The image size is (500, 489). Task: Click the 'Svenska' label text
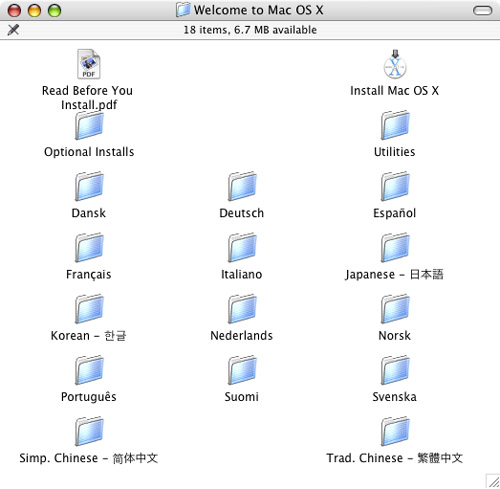394,397
